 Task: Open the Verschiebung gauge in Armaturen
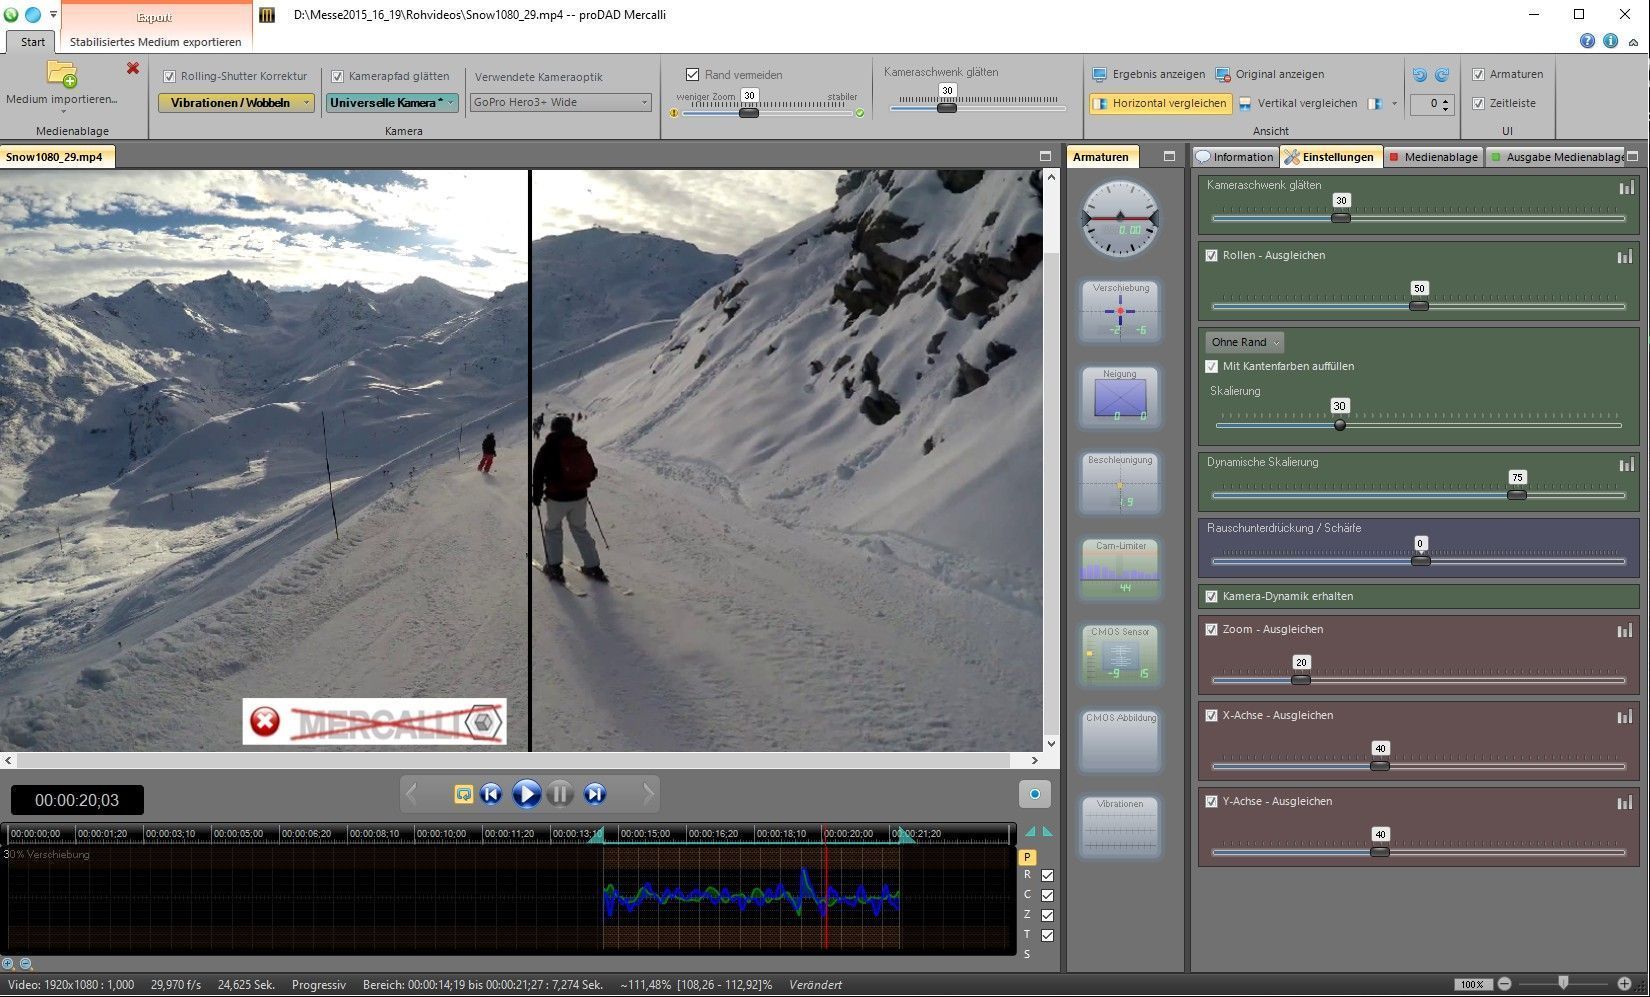pos(1120,310)
